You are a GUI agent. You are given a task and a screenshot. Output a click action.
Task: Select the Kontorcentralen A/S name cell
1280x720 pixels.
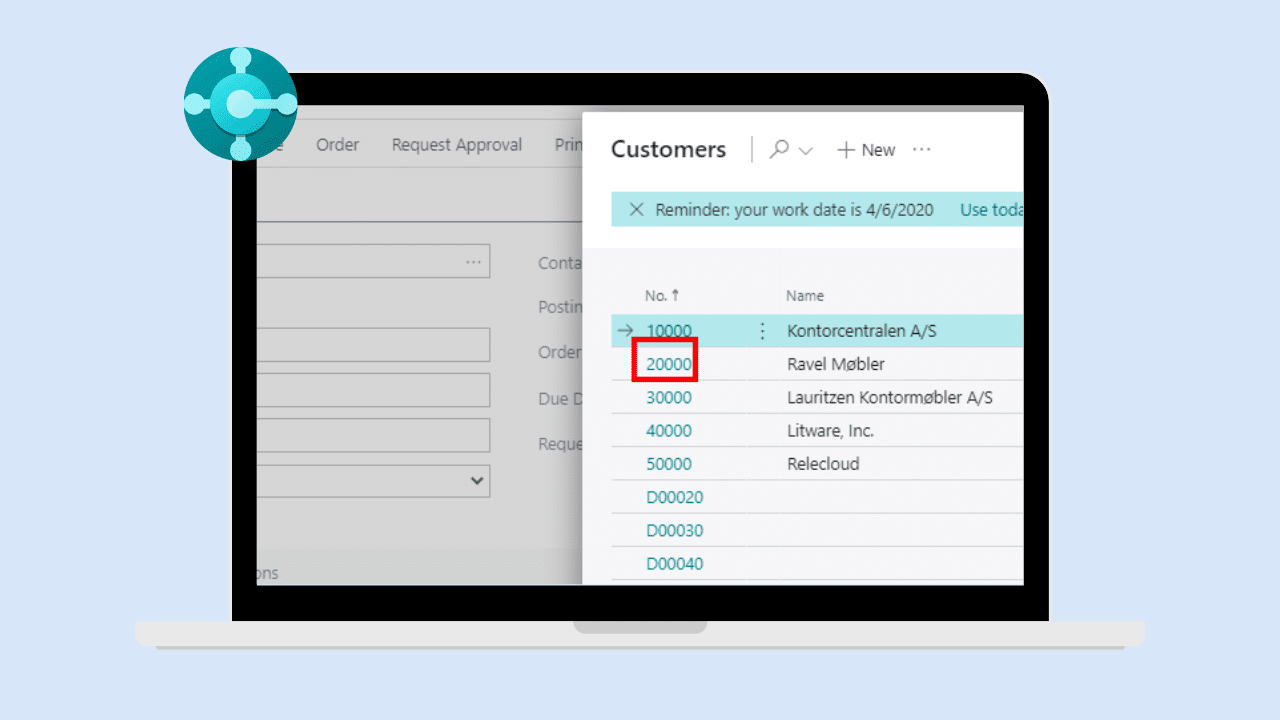pyautogui.click(x=862, y=331)
